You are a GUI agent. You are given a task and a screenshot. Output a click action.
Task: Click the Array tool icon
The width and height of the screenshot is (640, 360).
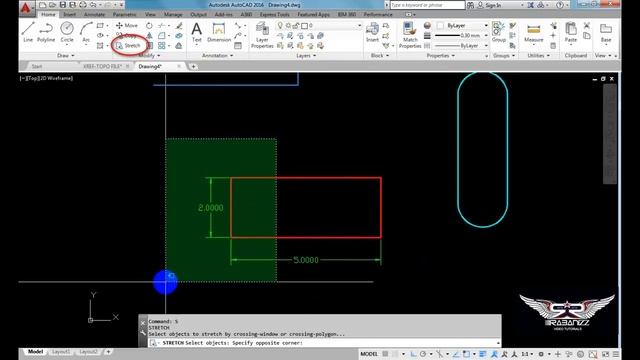point(162,46)
